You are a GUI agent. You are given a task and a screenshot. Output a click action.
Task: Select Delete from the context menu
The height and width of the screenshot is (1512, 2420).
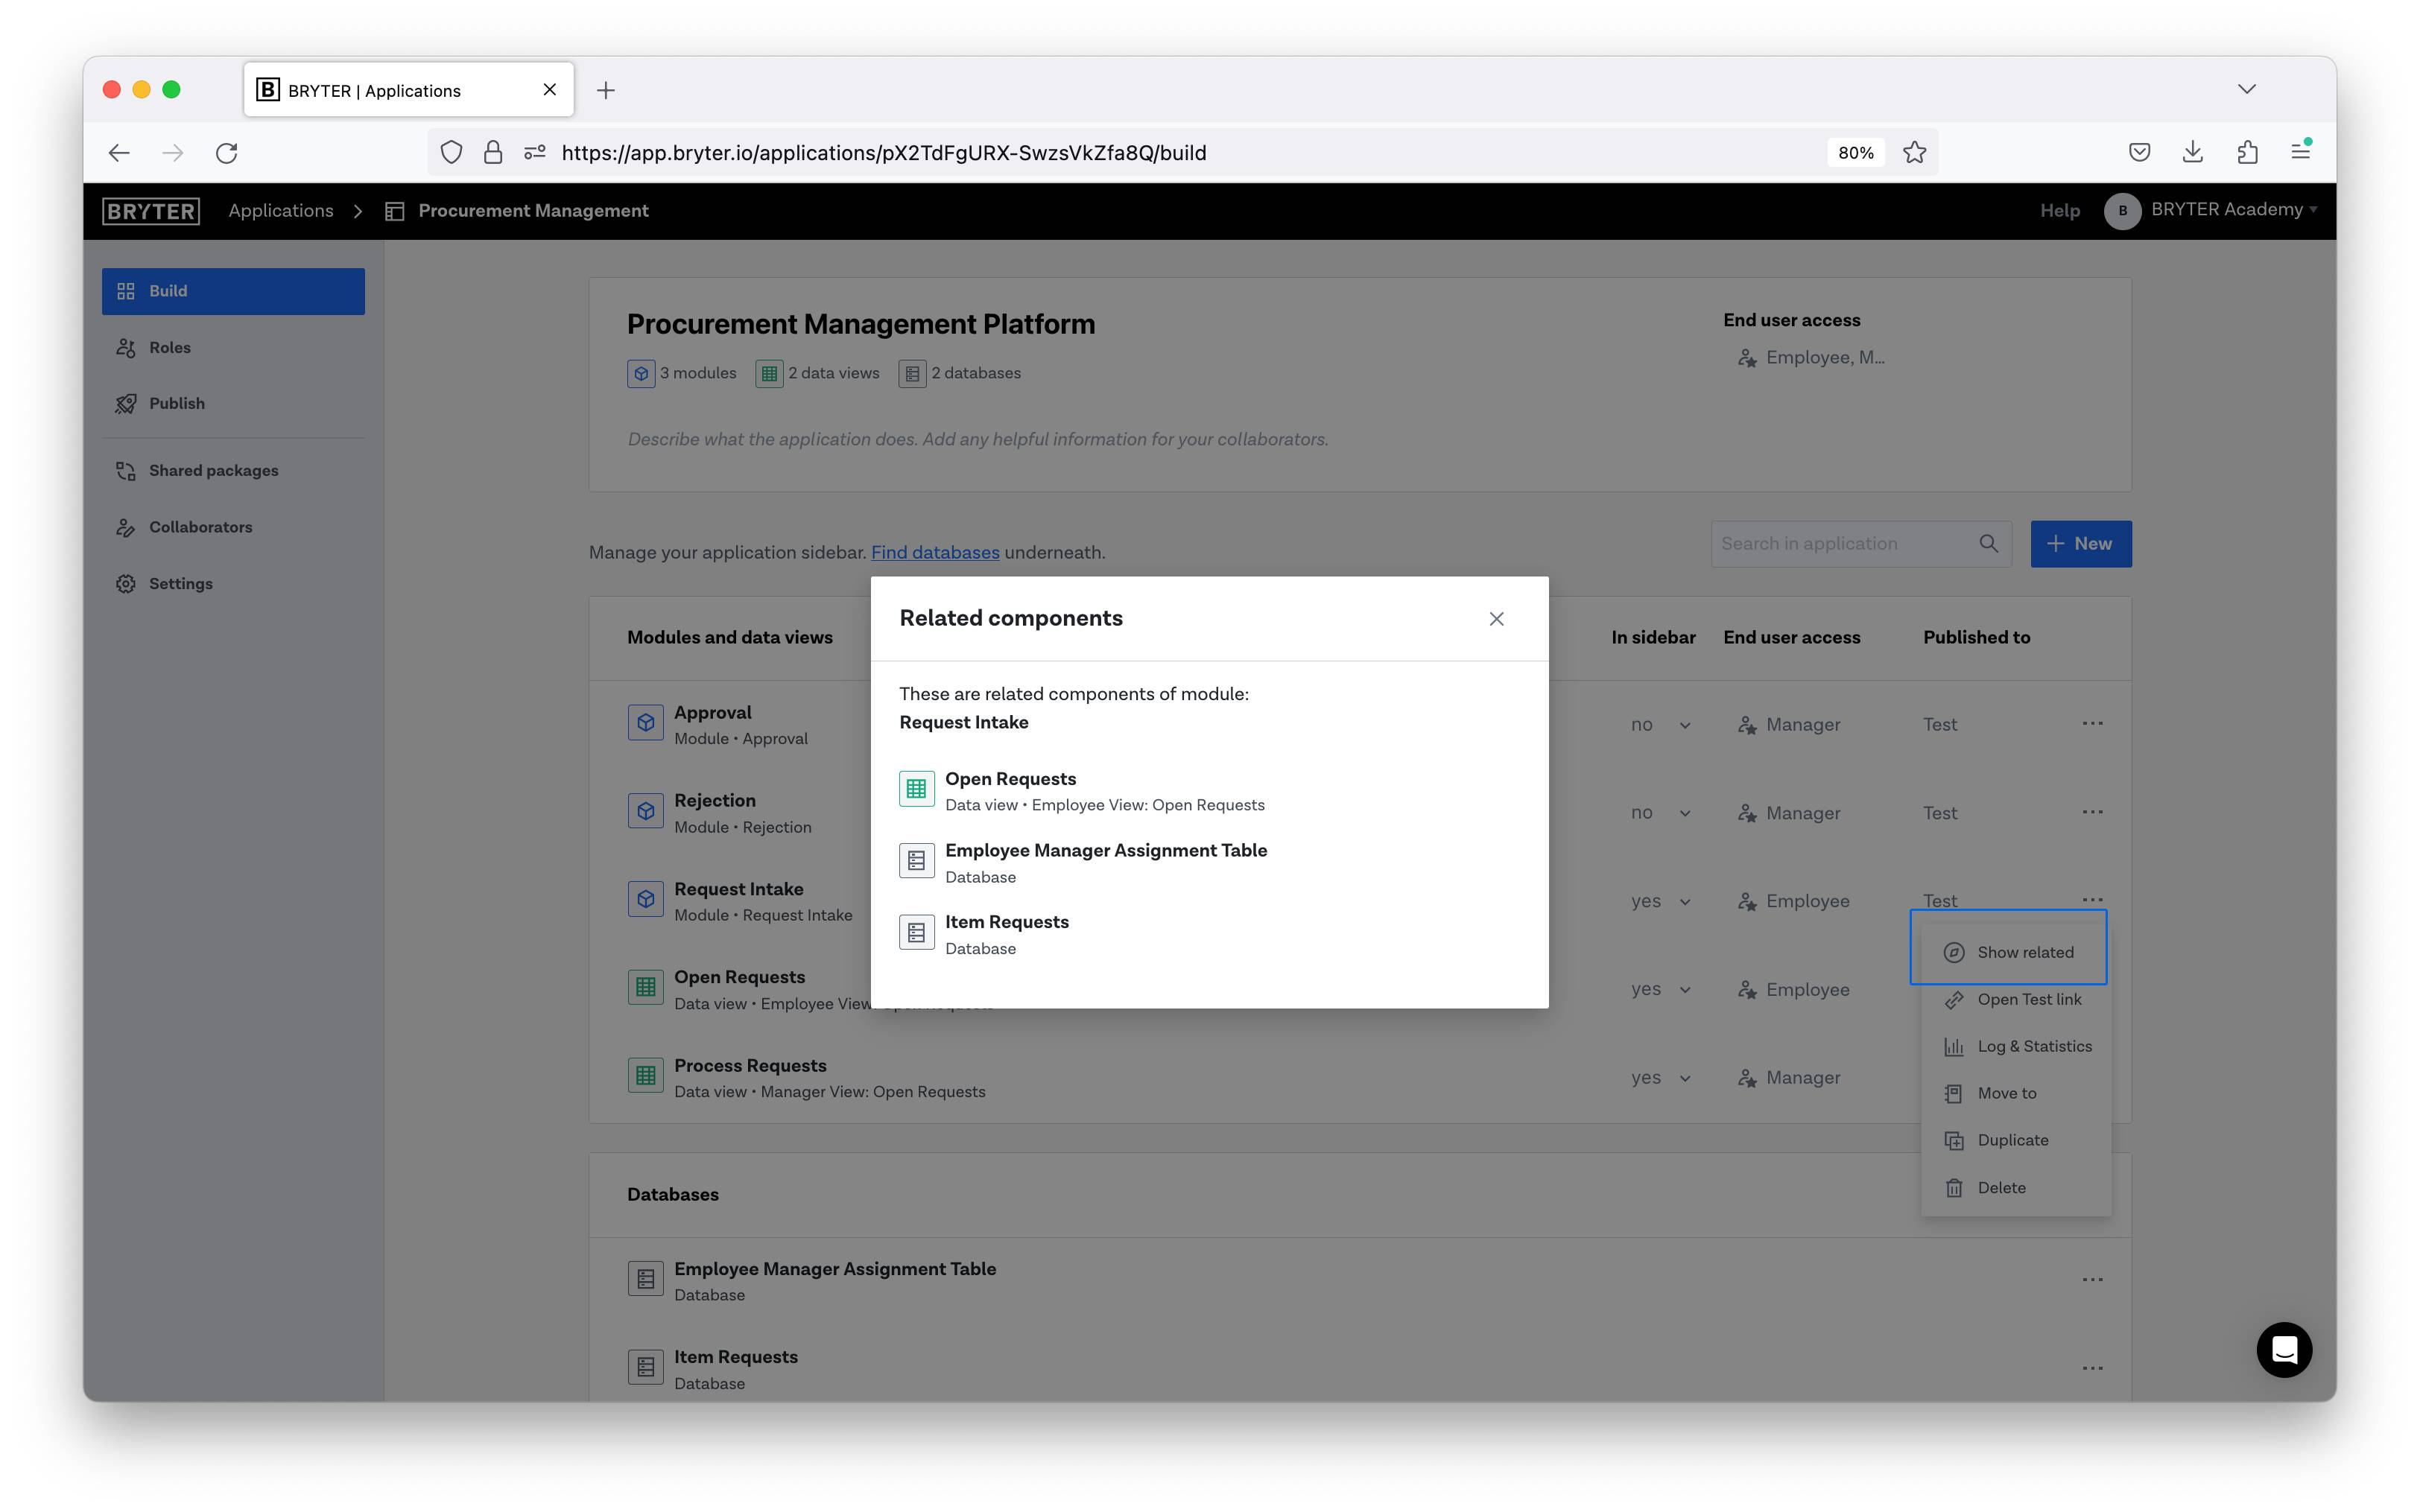coord(2001,1187)
